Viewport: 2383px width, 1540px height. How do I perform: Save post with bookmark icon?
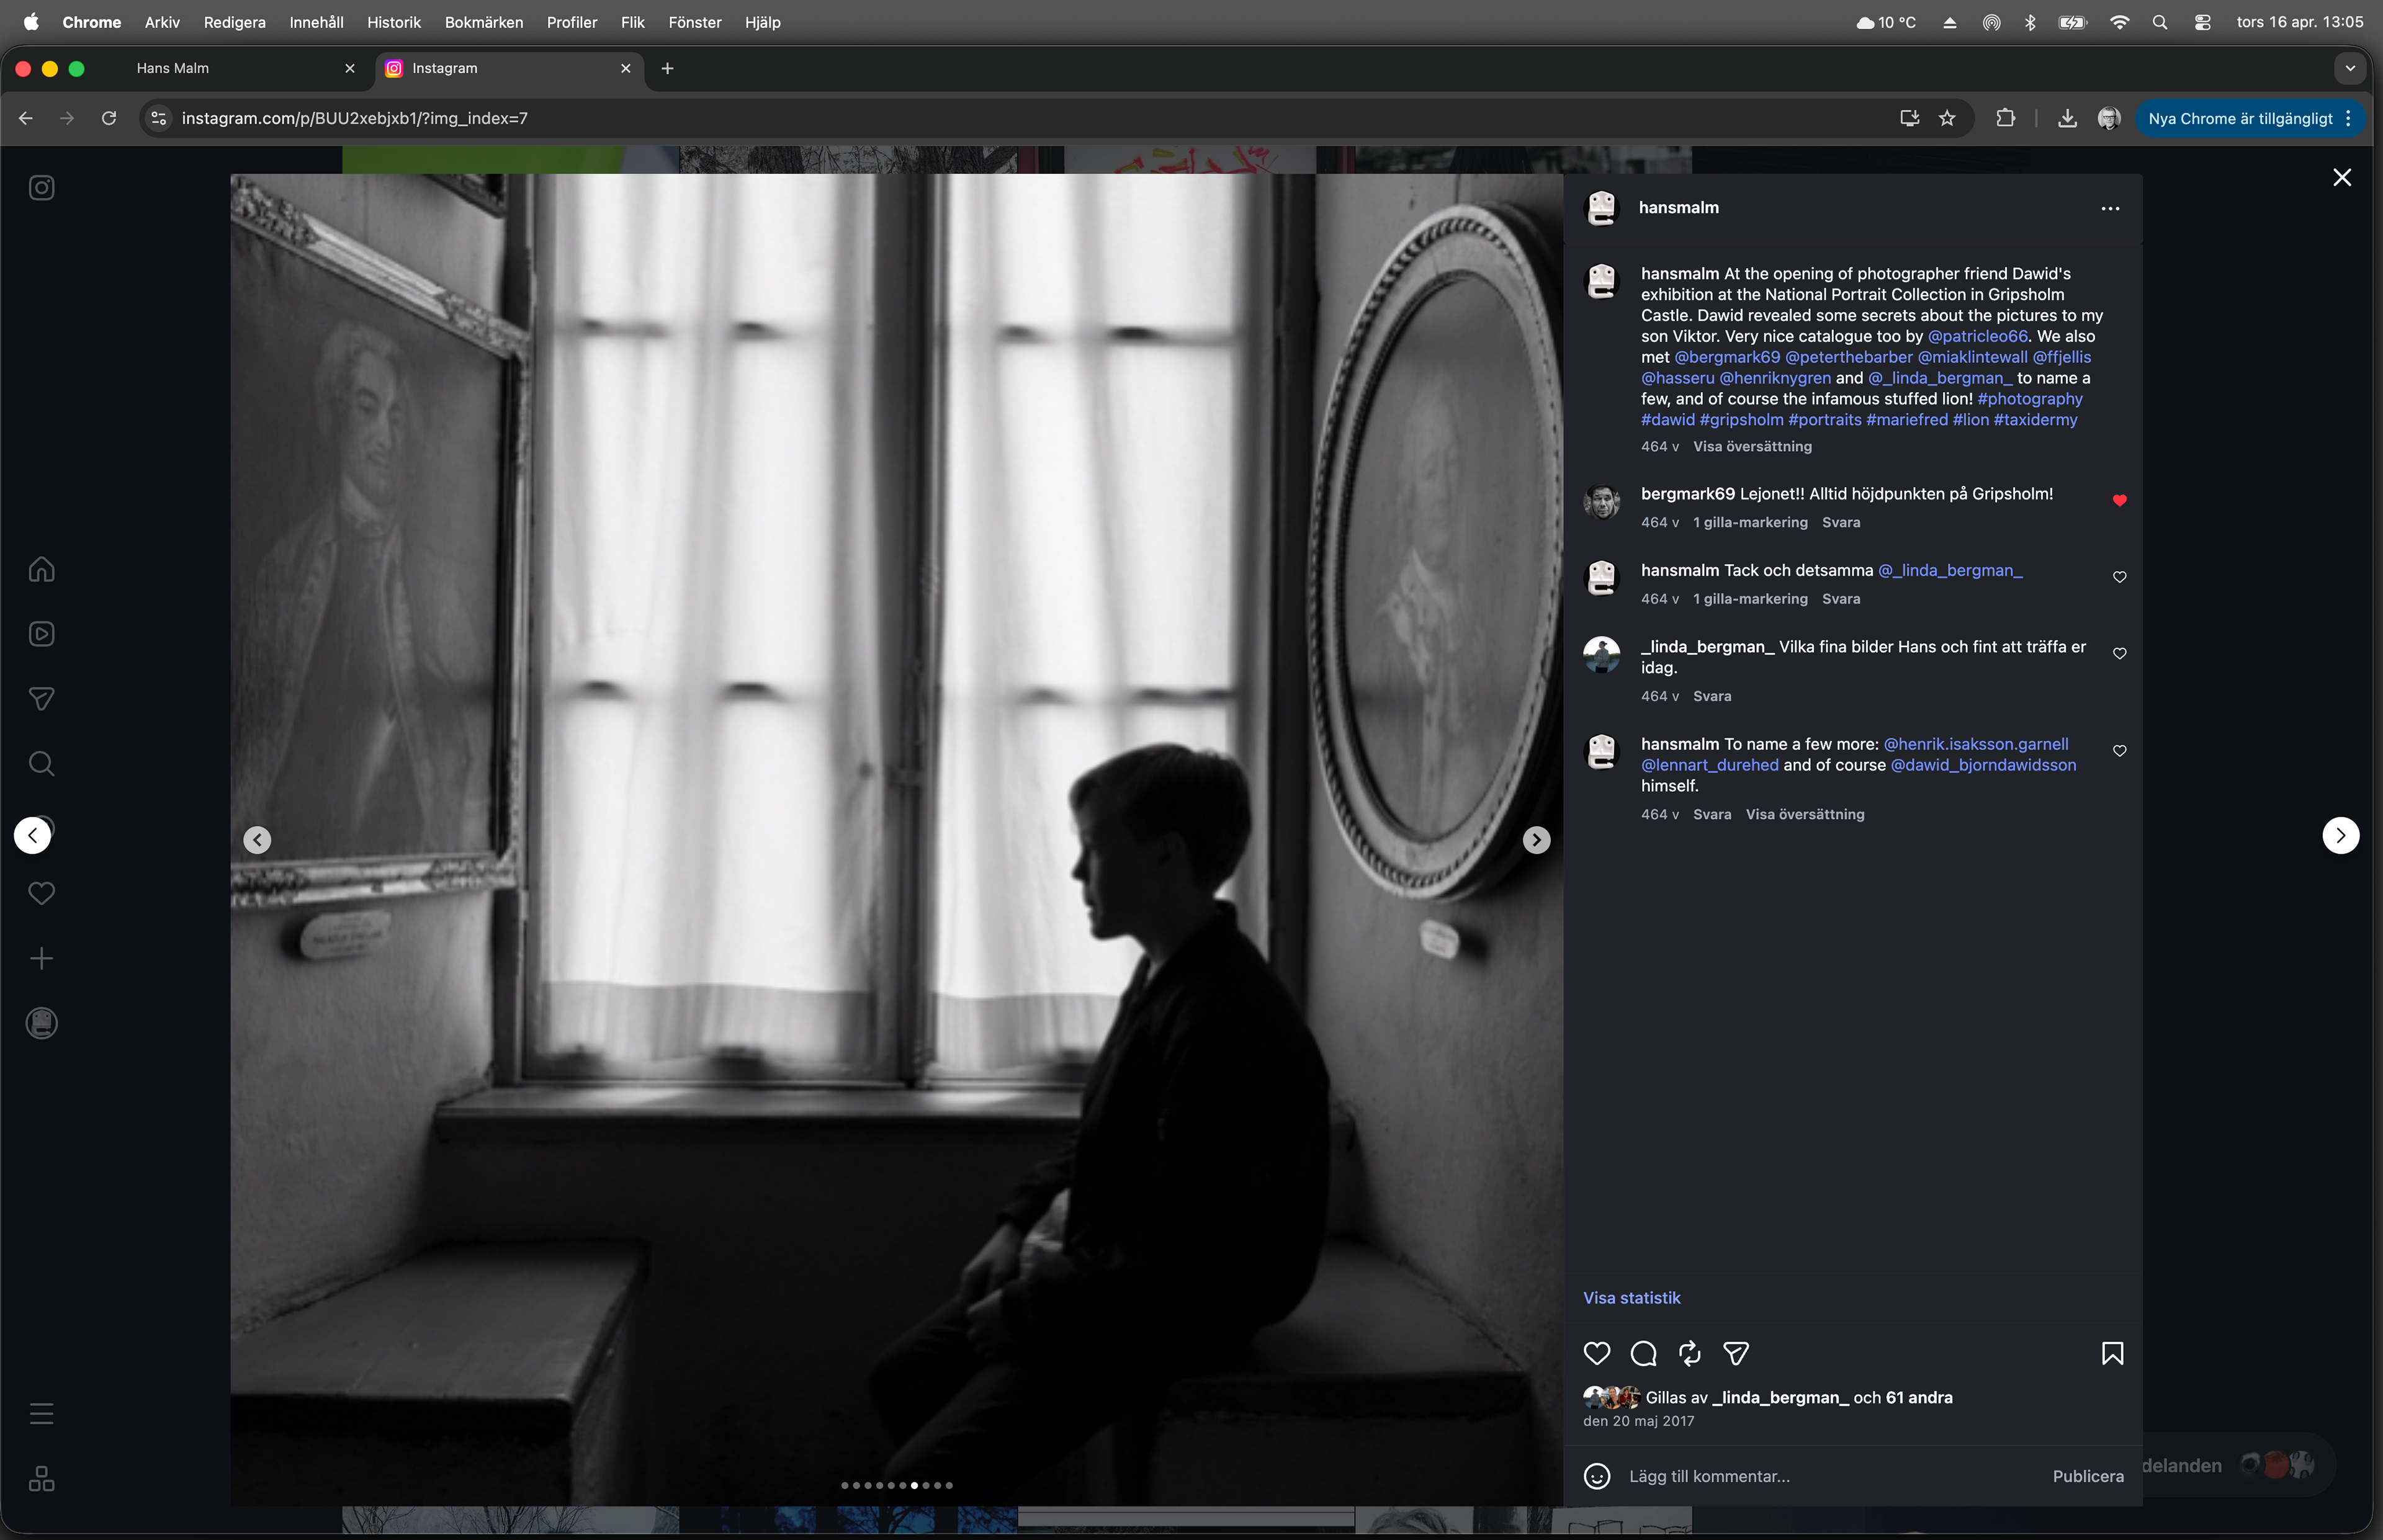[2112, 1354]
